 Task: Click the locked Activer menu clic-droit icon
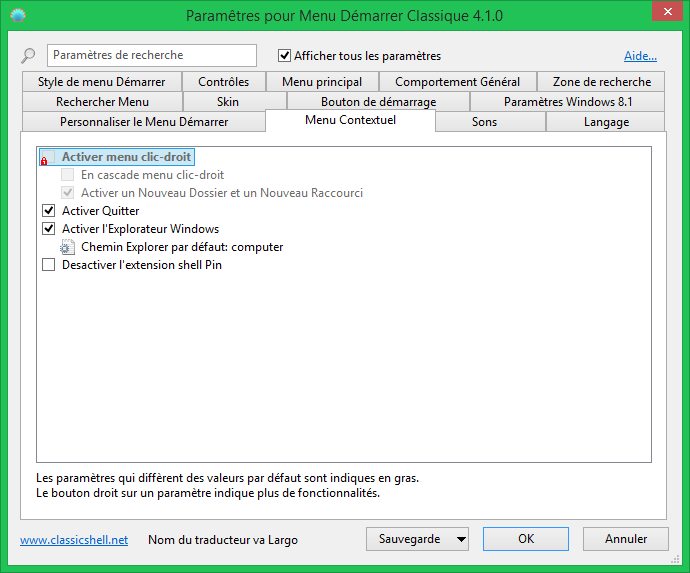point(46,158)
